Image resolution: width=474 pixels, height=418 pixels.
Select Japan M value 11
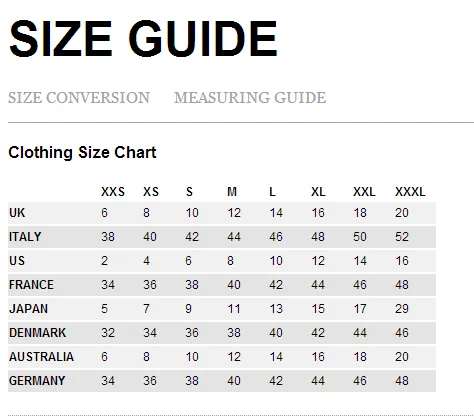point(234,309)
